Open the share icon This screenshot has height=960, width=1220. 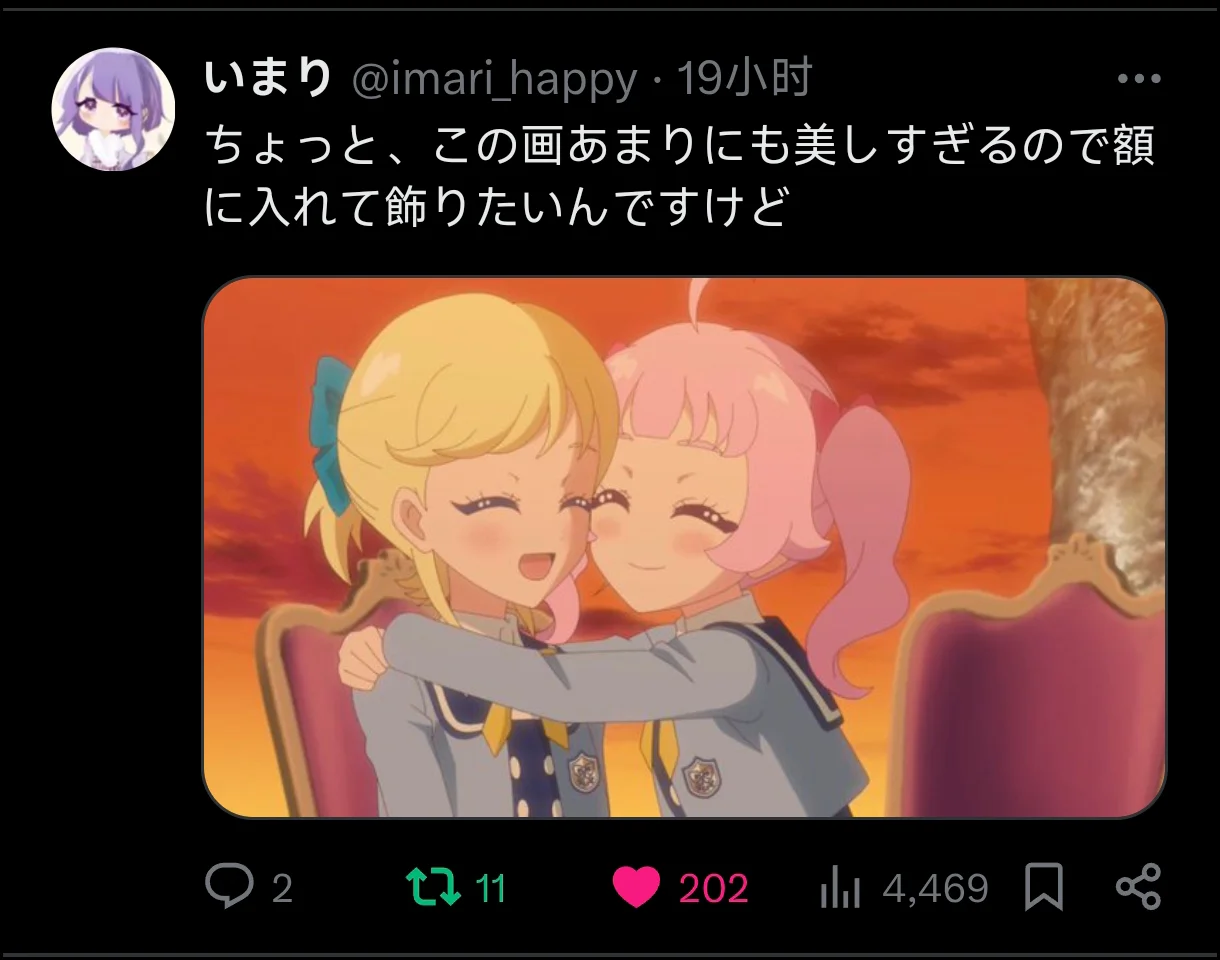pyautogui.click(x=1138, y=887)
